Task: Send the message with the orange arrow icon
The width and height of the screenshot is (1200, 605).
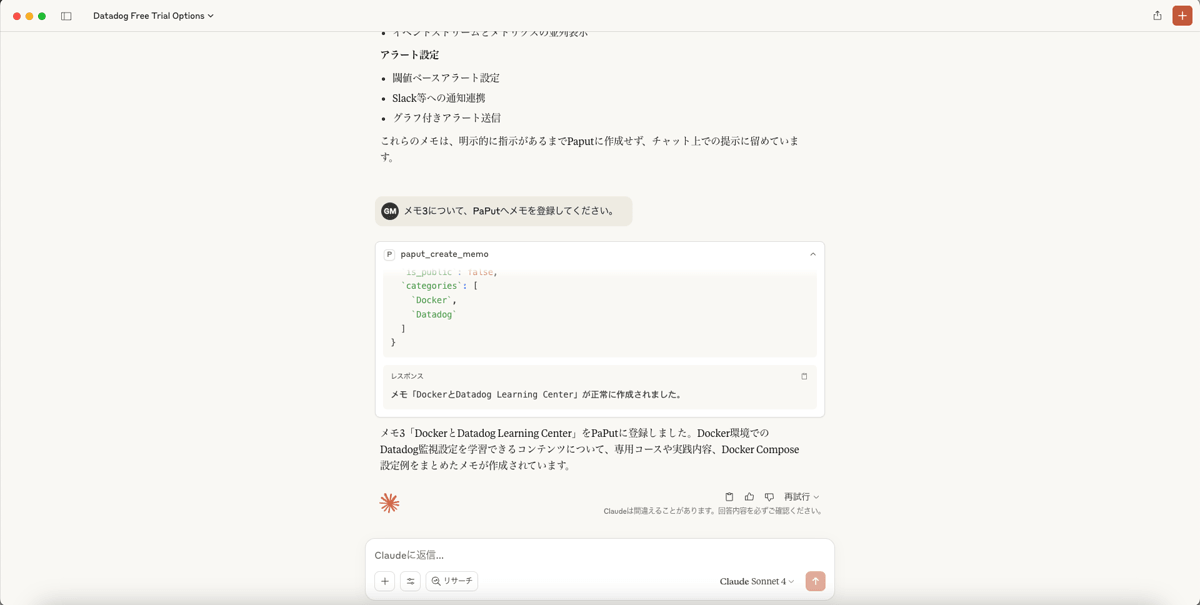Action: point(815,581)
